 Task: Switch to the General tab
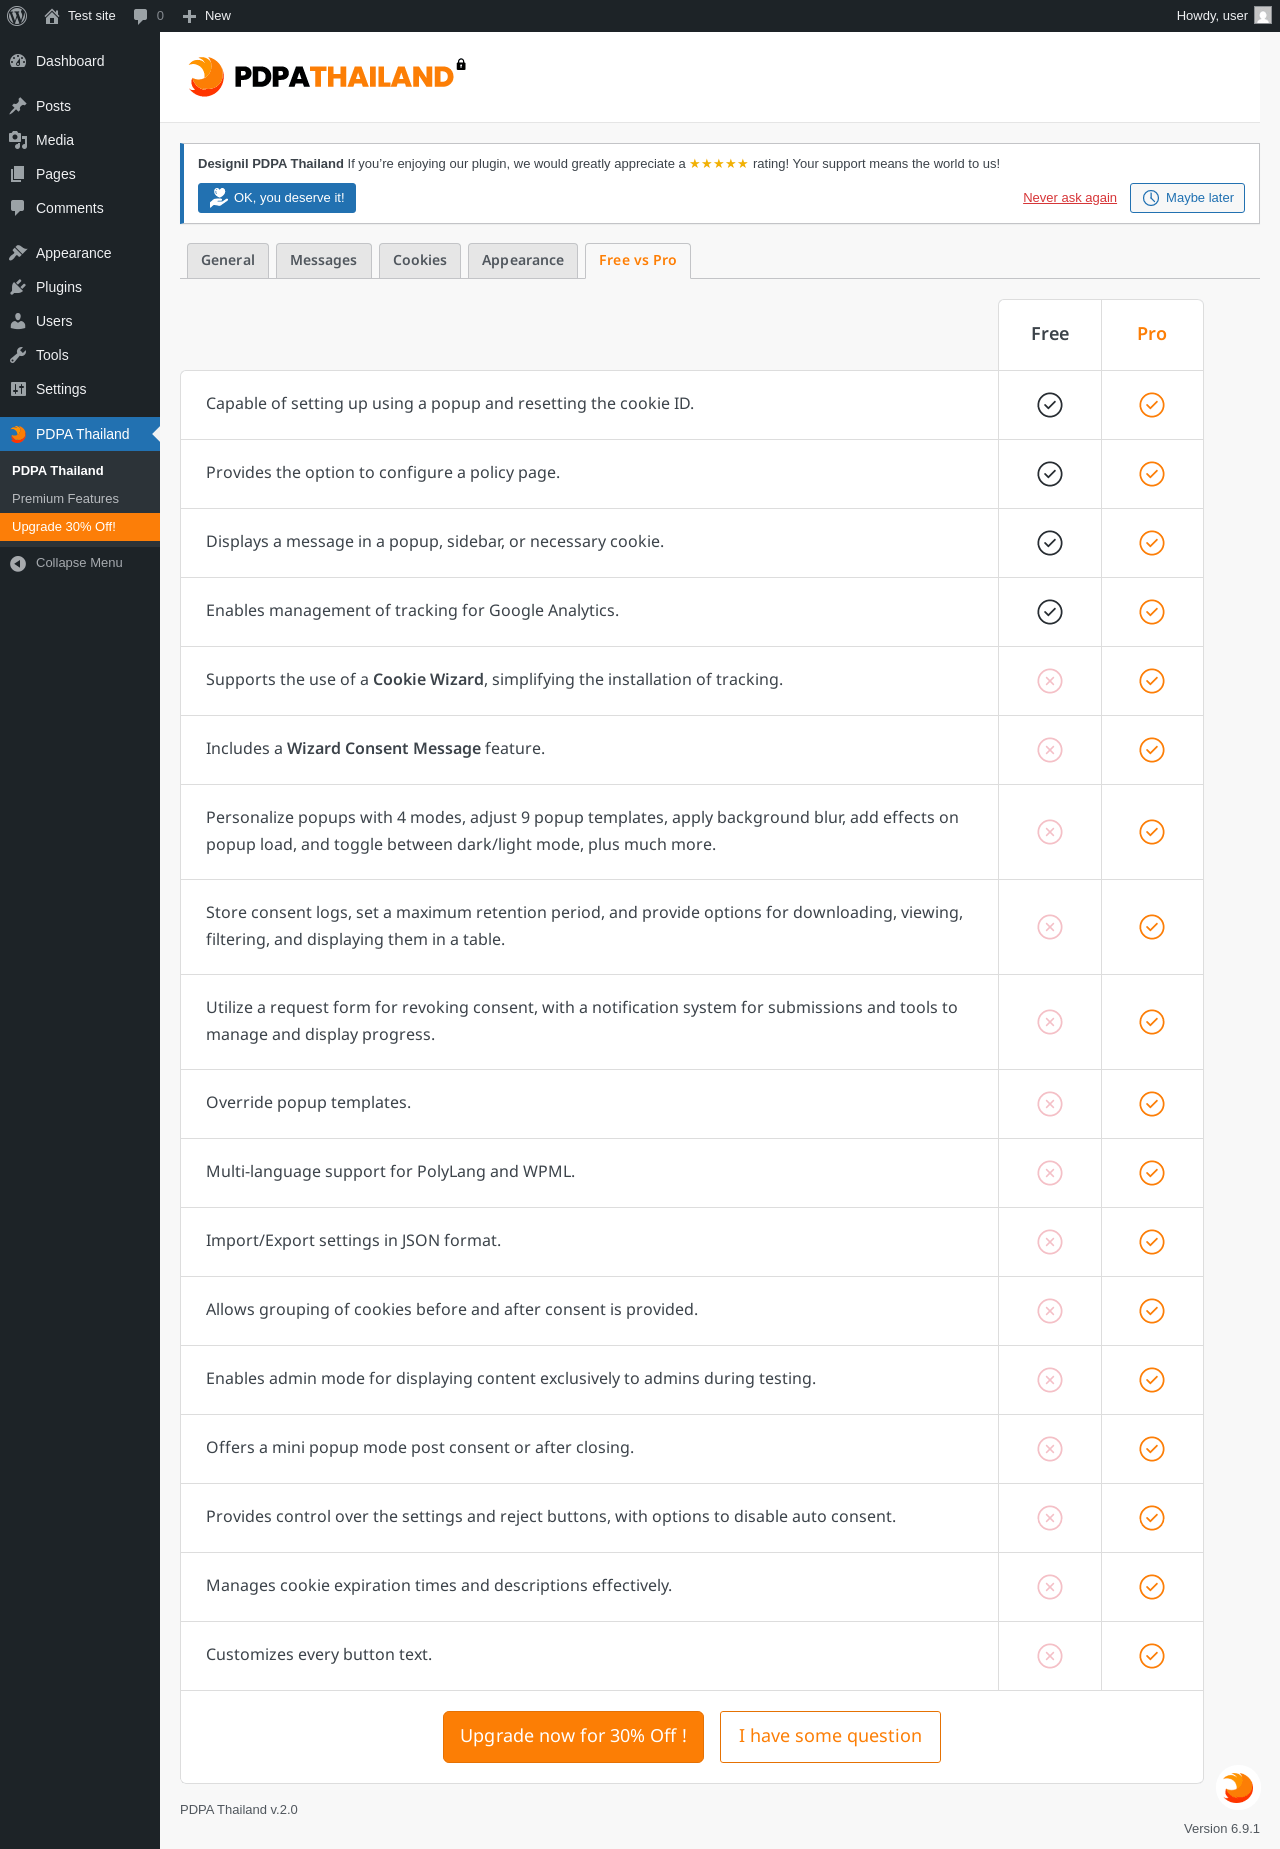click(x=228, y=261)
